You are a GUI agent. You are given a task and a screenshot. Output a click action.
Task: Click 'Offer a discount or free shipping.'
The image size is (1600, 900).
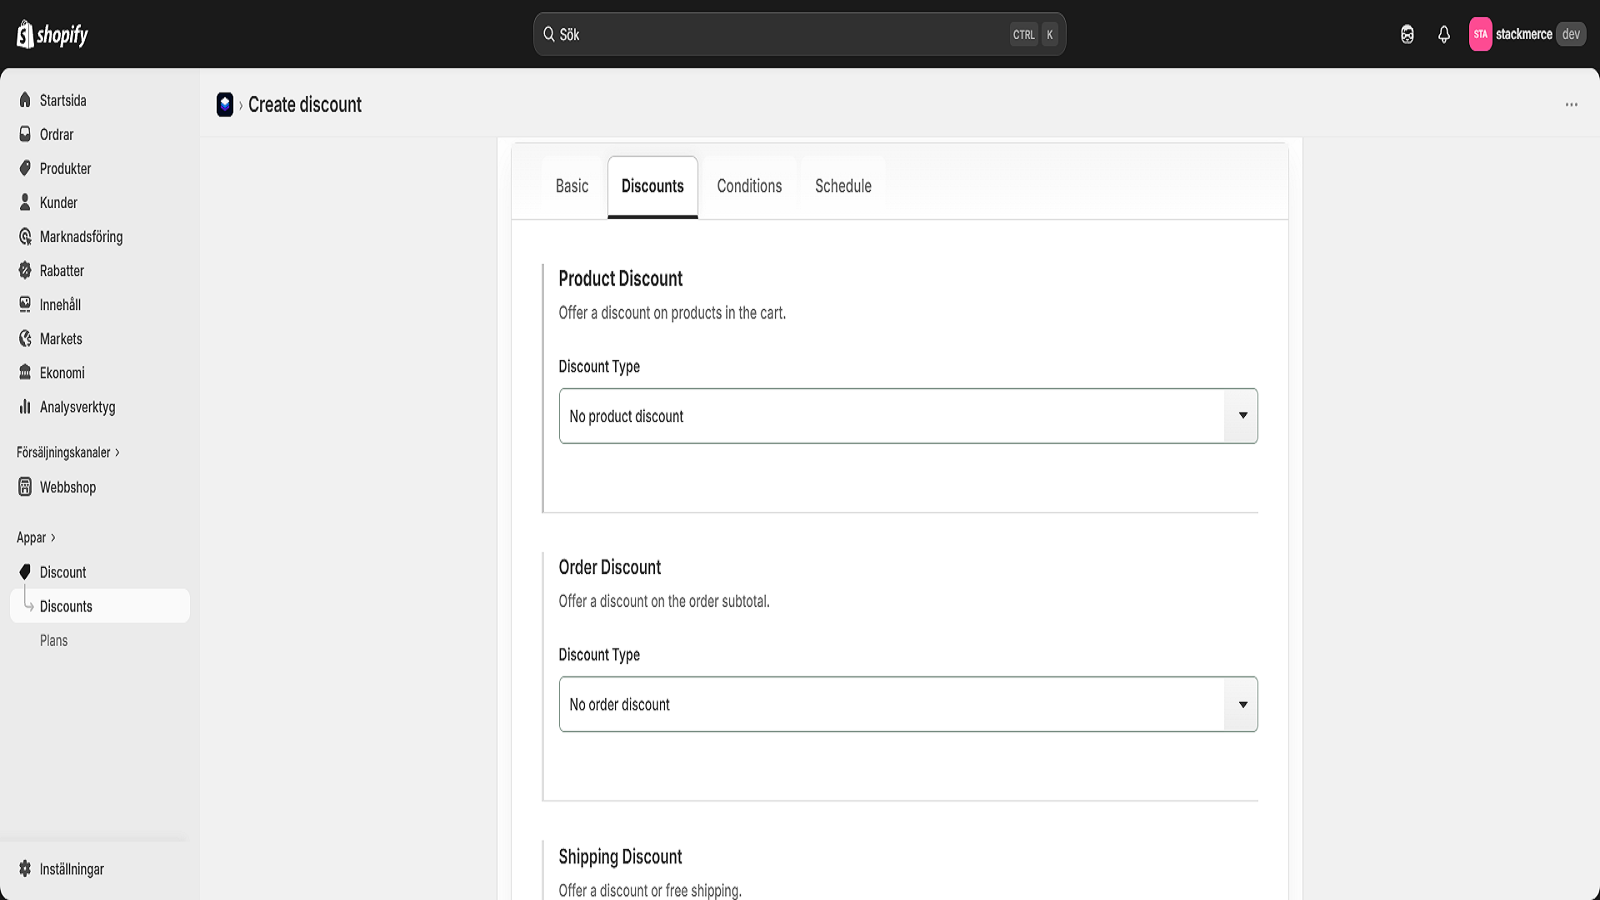[650, 890]
